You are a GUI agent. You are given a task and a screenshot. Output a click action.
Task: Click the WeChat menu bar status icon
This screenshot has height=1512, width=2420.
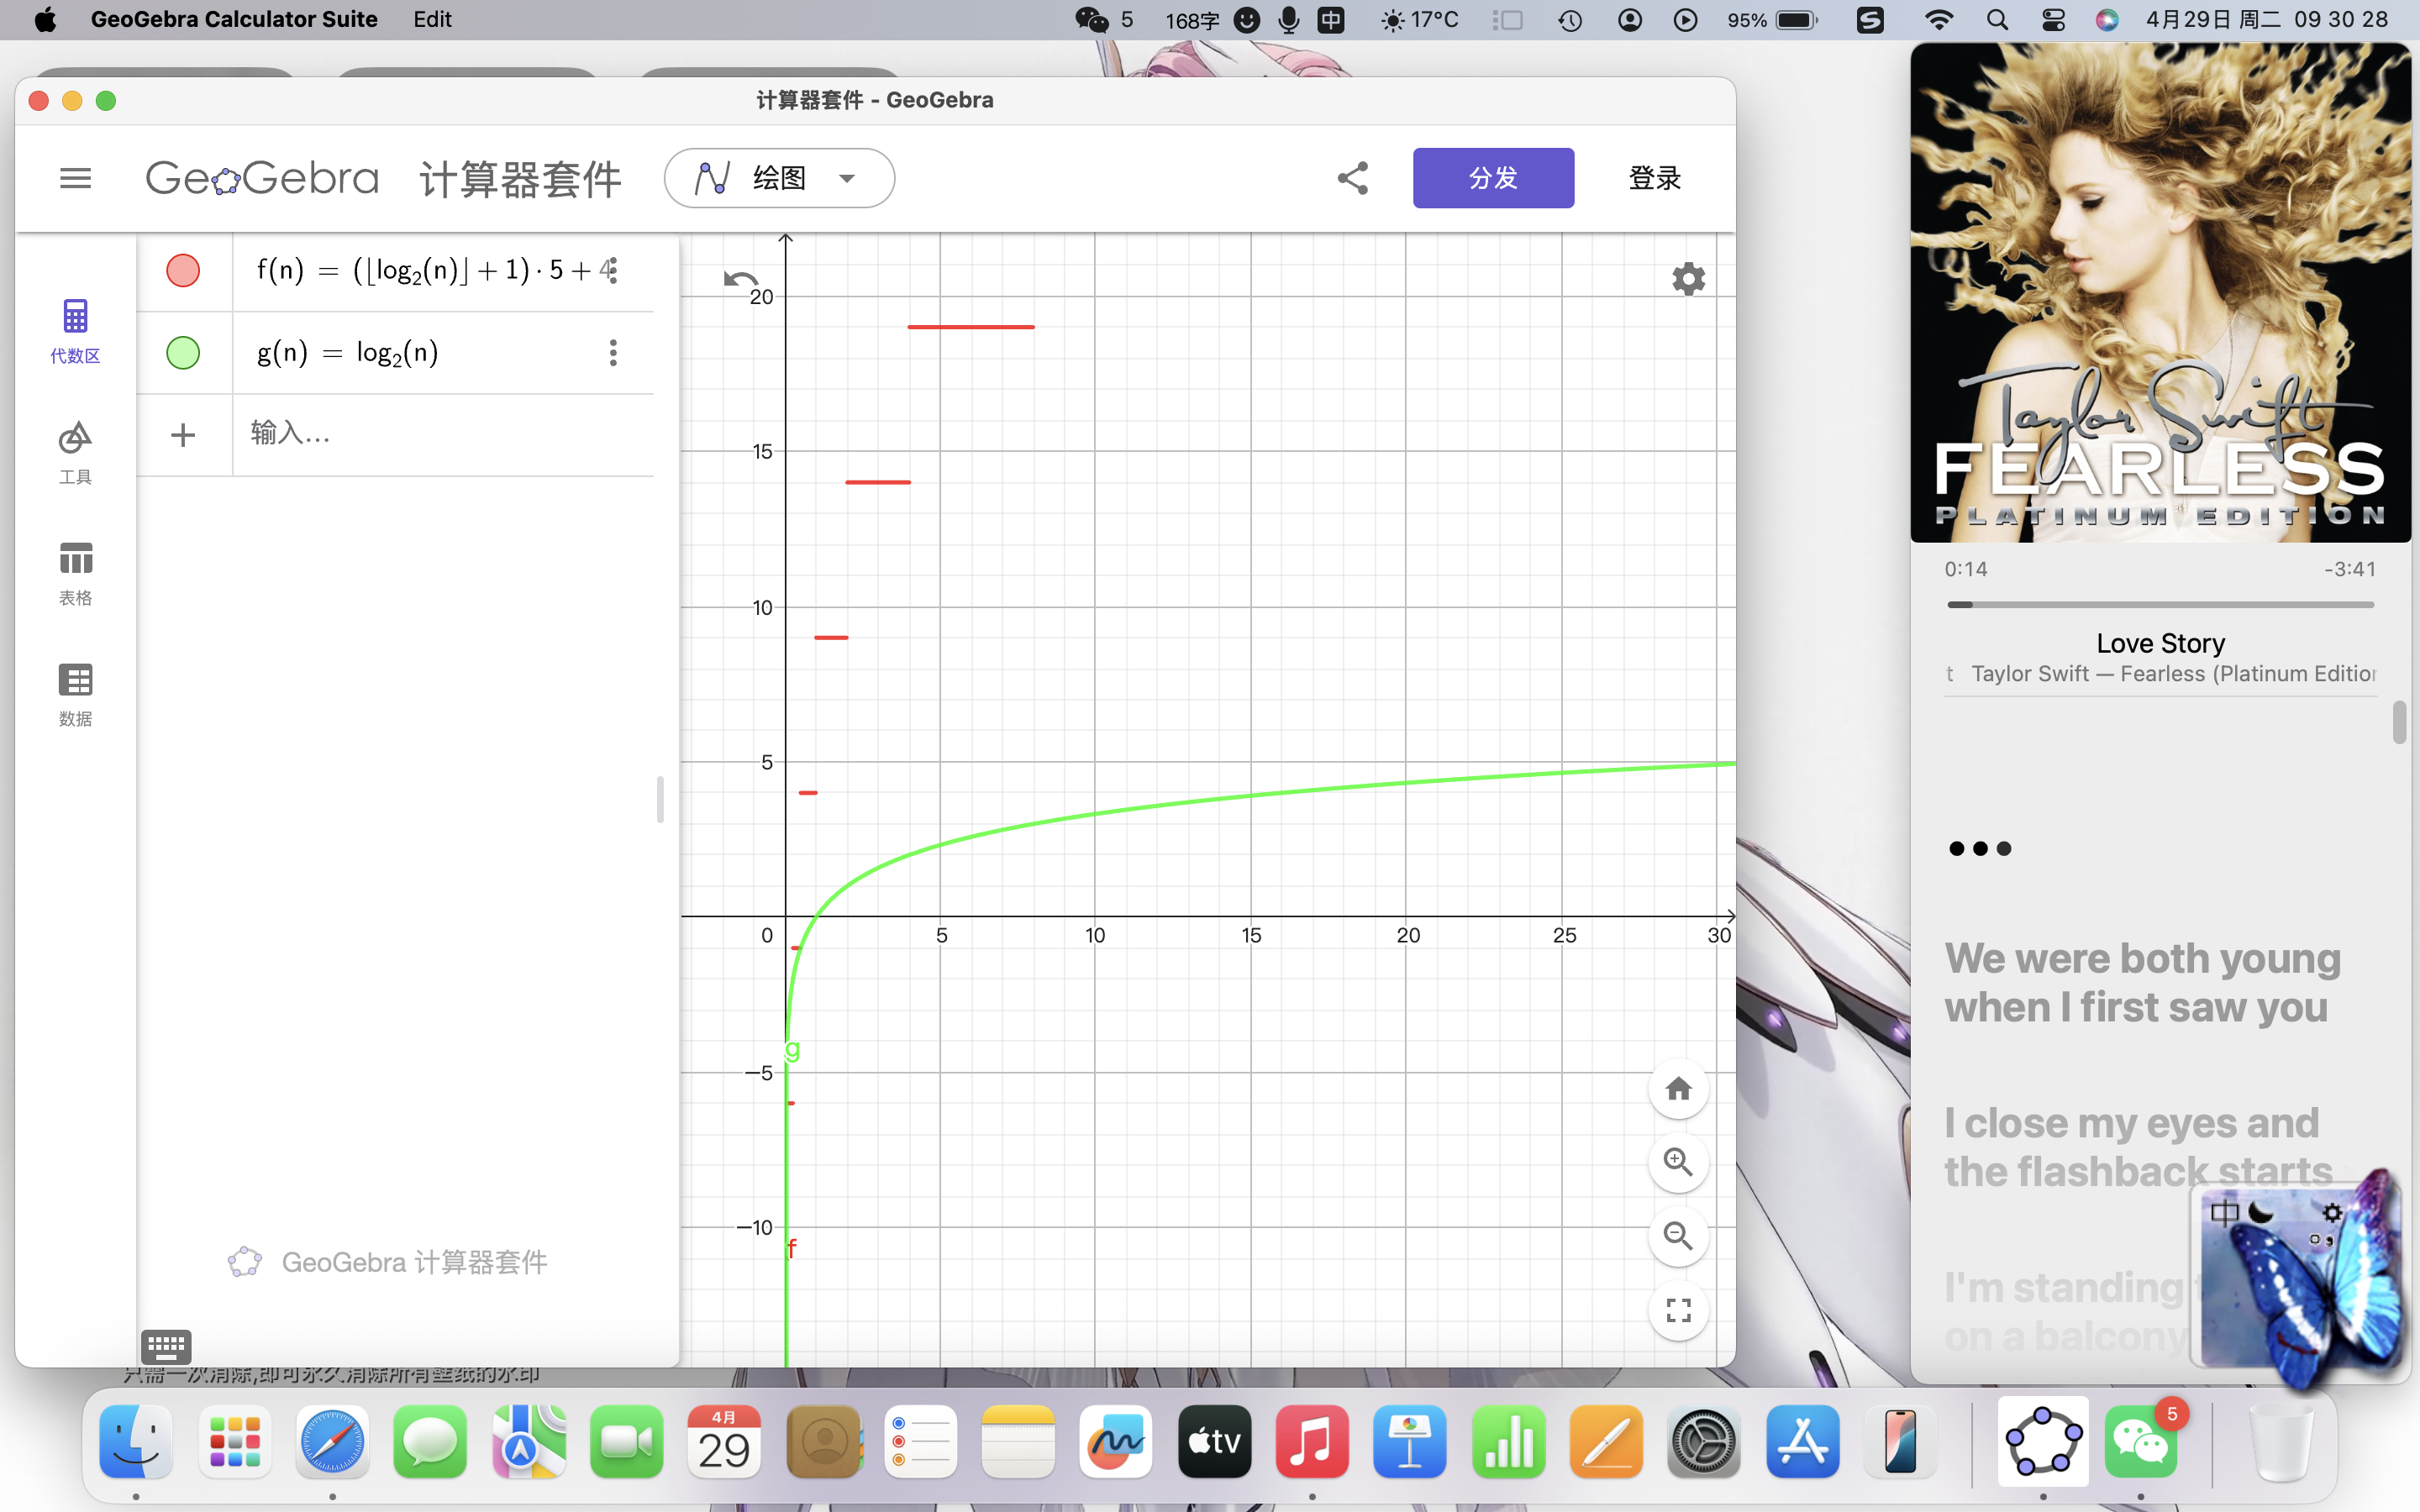click(1092, 19)
